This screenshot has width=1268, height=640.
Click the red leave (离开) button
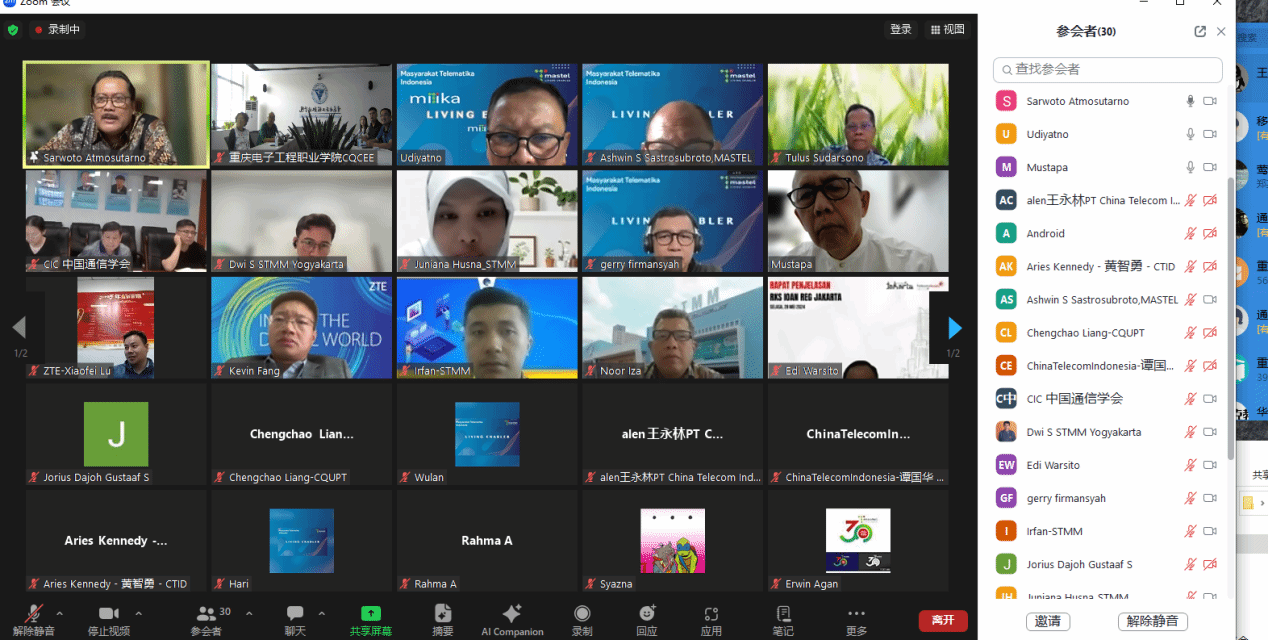[x=942, y=620]
